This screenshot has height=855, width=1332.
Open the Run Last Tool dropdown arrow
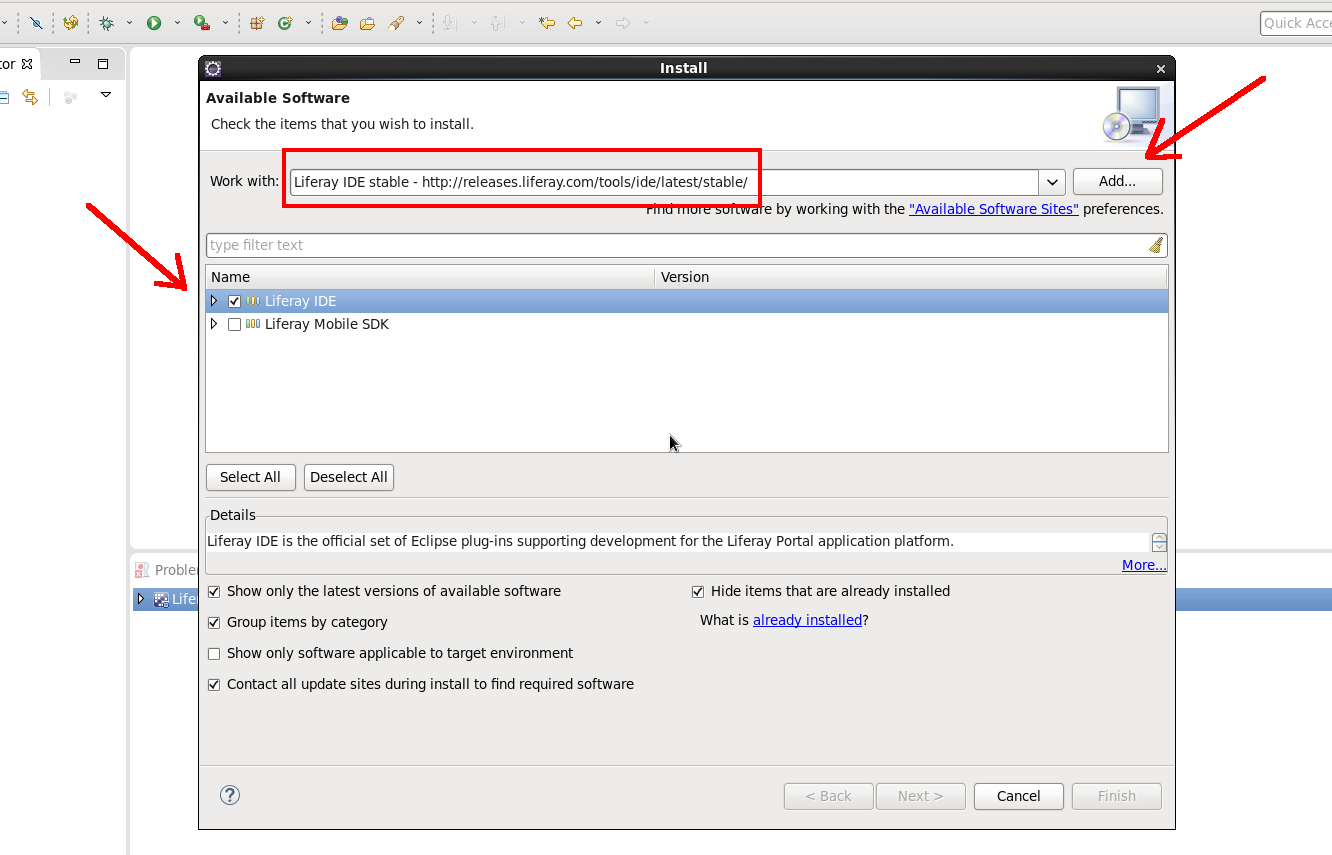[225, 22]
